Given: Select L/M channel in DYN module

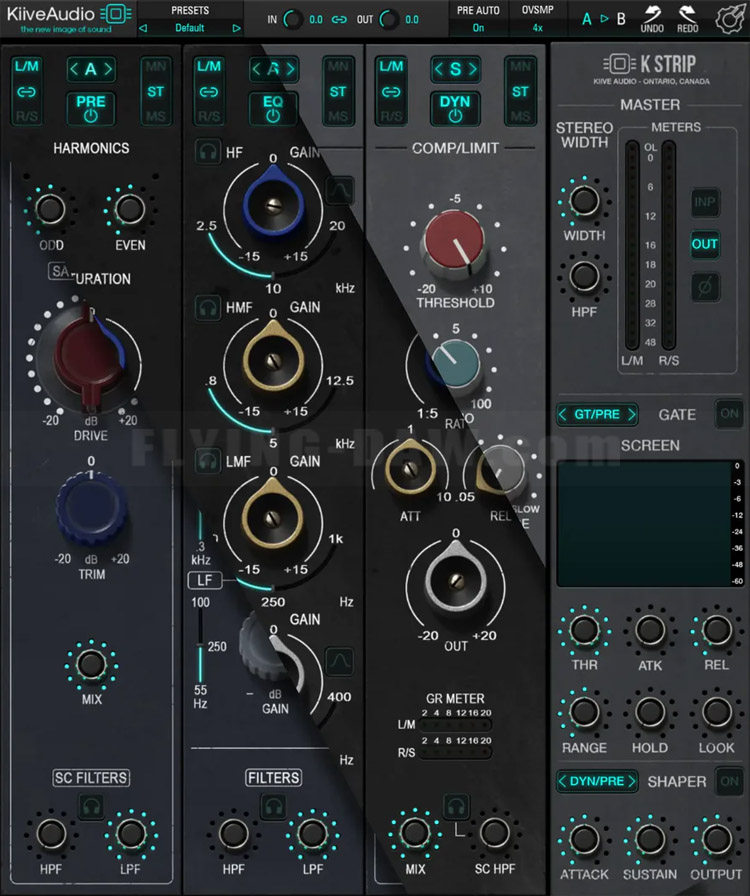Looking at the screenshot, I should click(391, 66).
